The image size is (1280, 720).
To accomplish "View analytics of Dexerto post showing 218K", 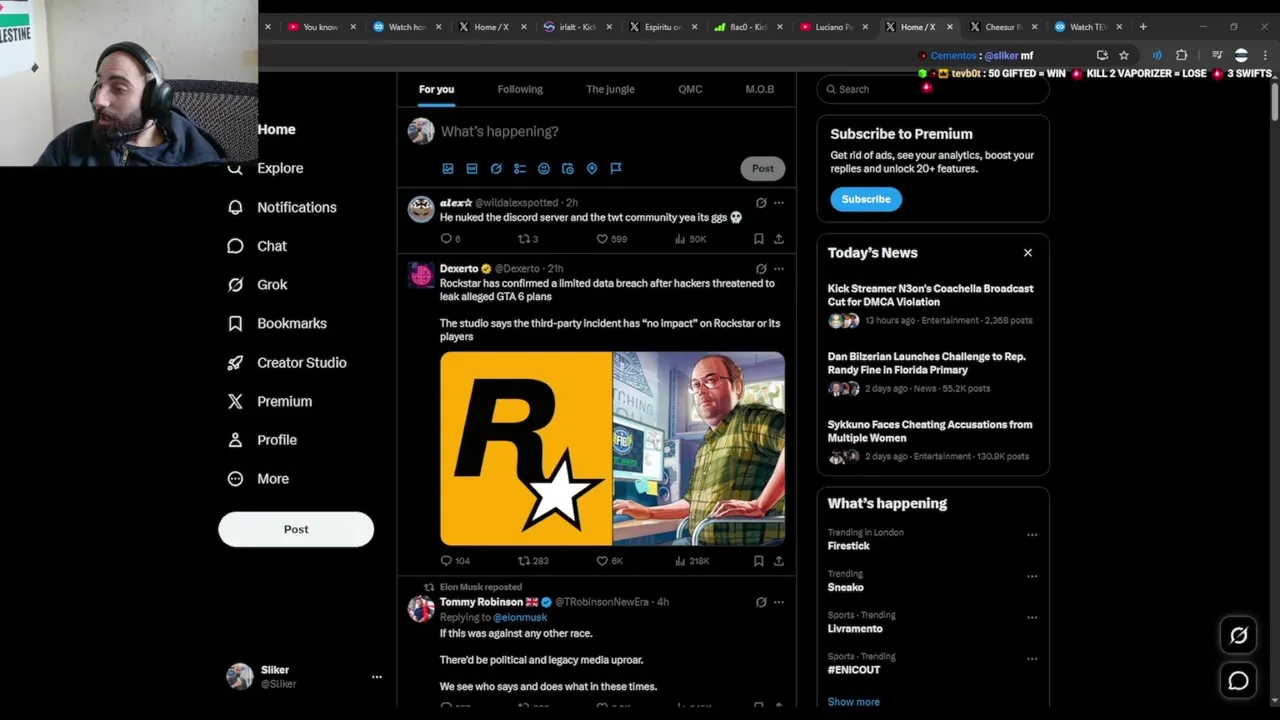I will (692, 561).
